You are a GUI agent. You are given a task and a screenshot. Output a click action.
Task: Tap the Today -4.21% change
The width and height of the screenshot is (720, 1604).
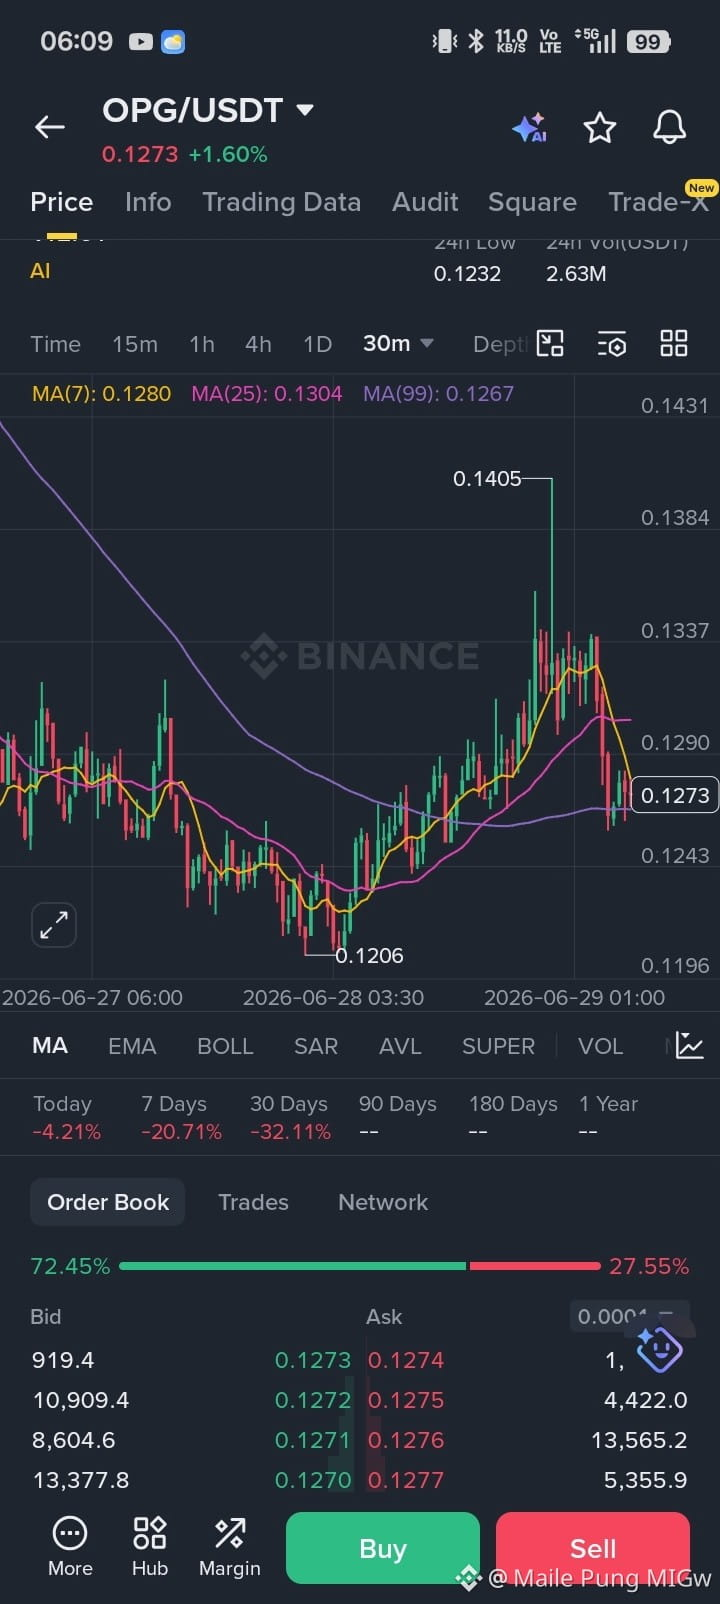(x=67, y=1118)
